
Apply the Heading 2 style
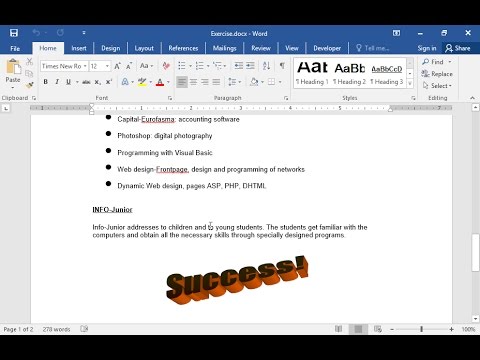click(349, 73)
